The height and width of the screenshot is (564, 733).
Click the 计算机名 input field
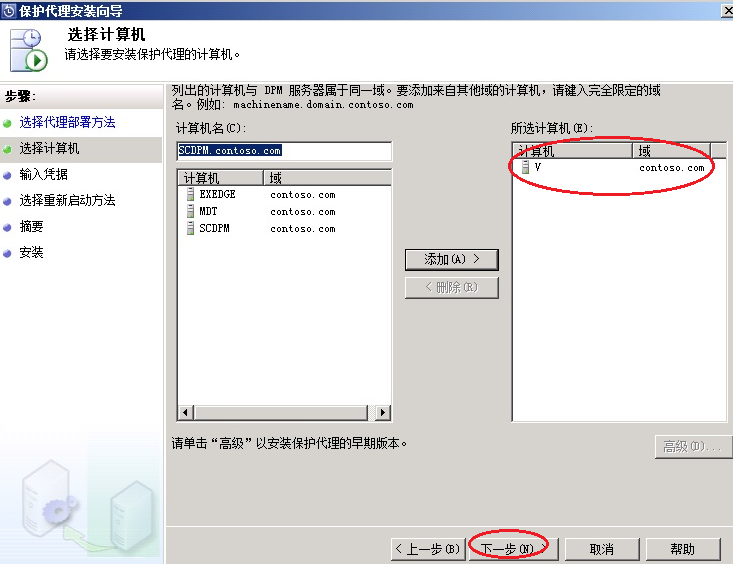284,151
